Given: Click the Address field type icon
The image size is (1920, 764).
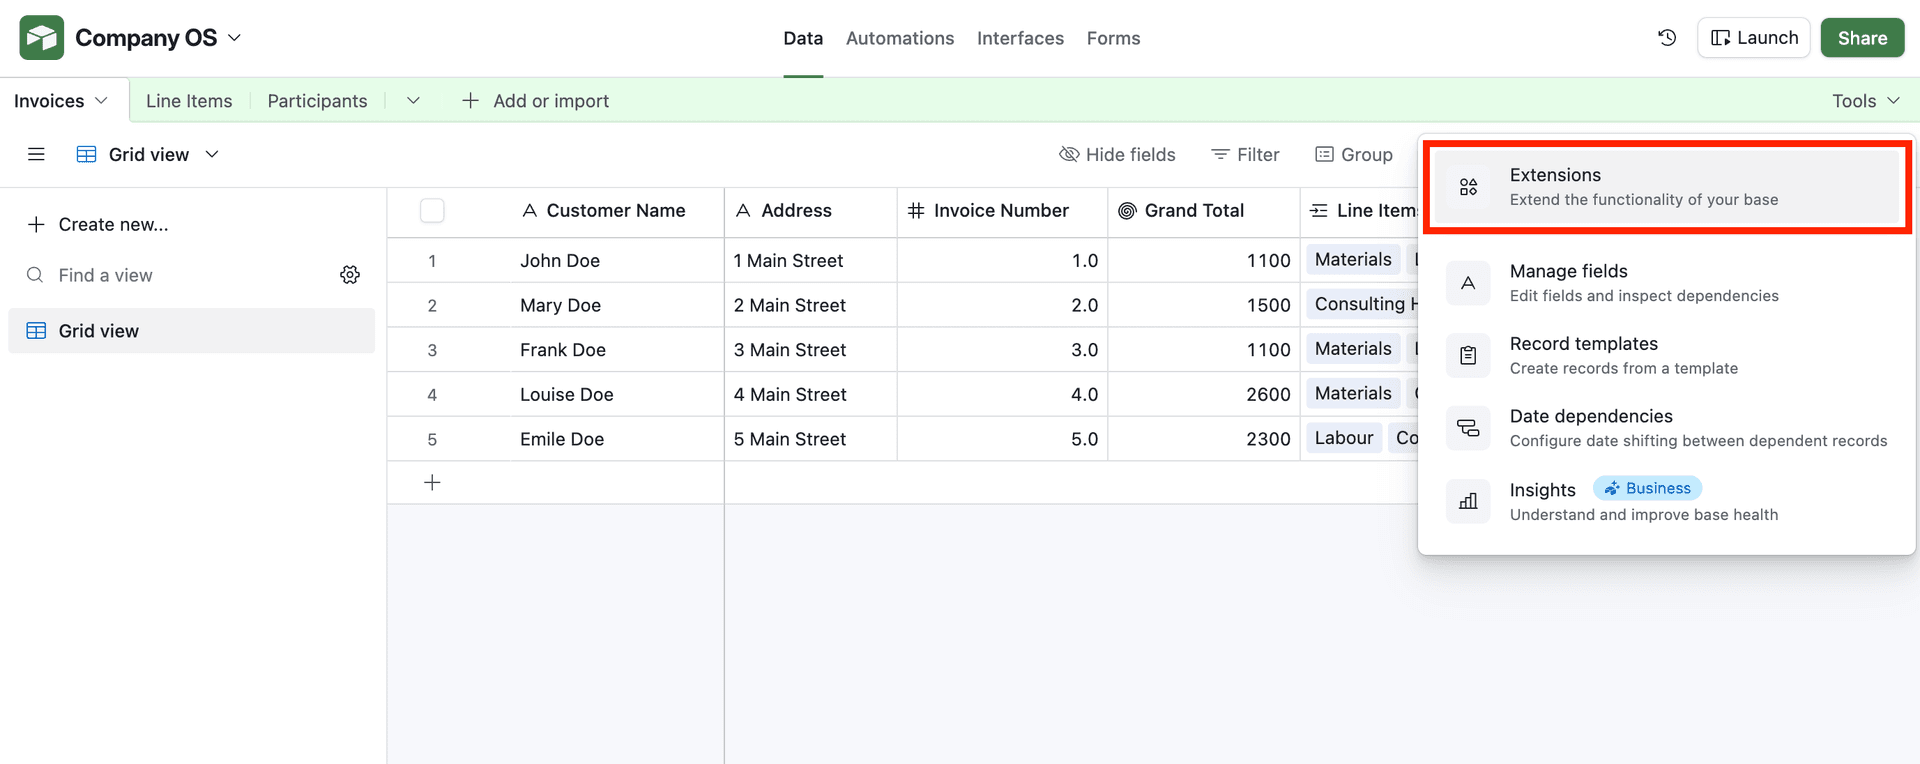Looking at the screenshot, I should [x=743, y=211].
